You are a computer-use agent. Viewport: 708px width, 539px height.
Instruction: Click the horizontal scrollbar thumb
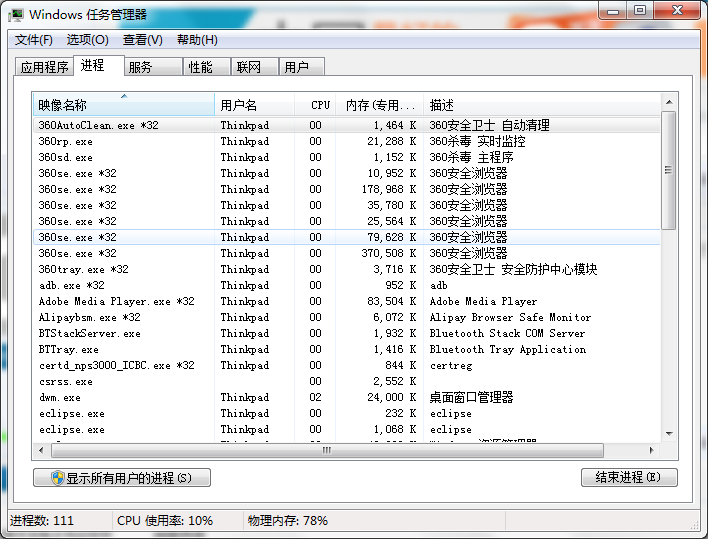point(327,450)
